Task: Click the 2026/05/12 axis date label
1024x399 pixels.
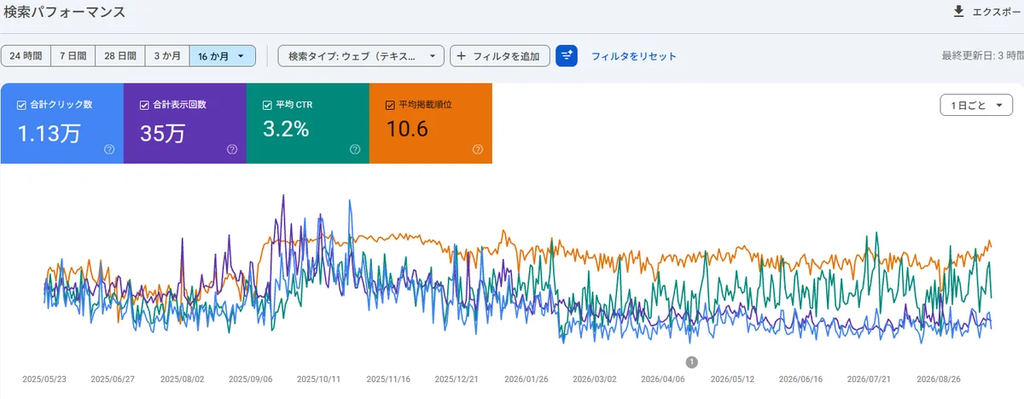Action: coord(732,379)
